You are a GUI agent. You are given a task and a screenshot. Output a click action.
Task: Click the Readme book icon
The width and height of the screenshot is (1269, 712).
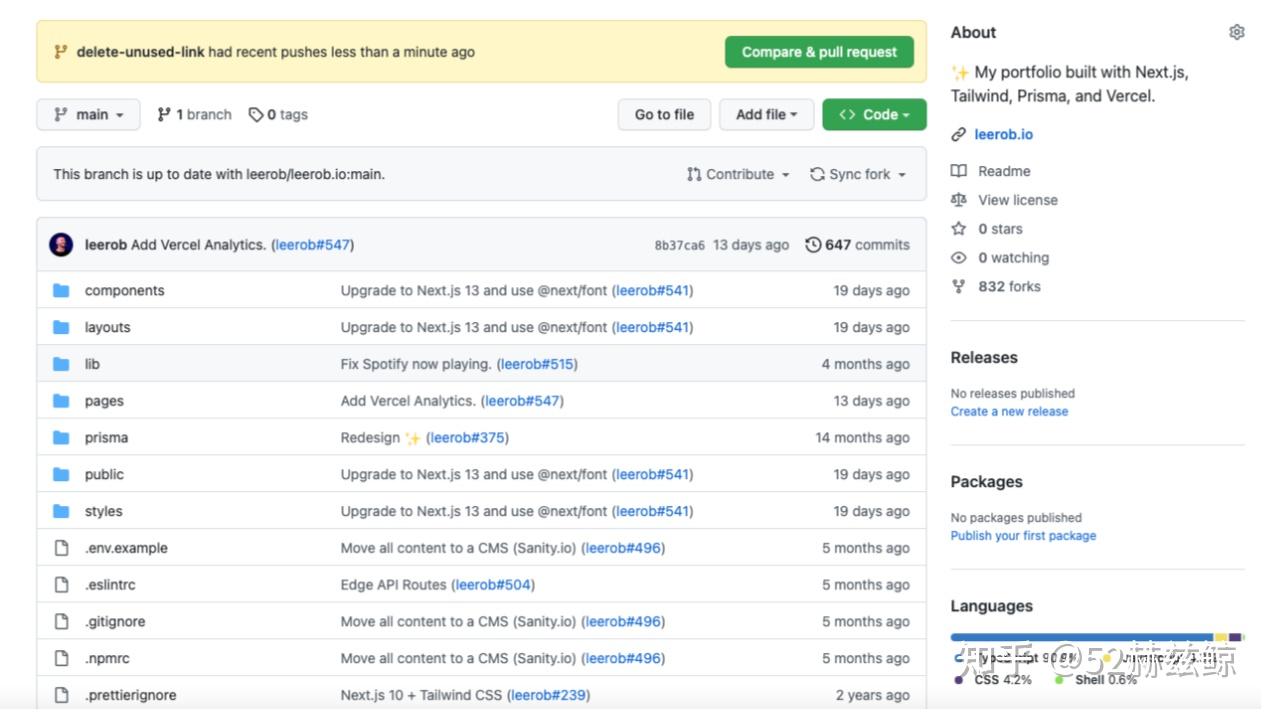[959, 171]
